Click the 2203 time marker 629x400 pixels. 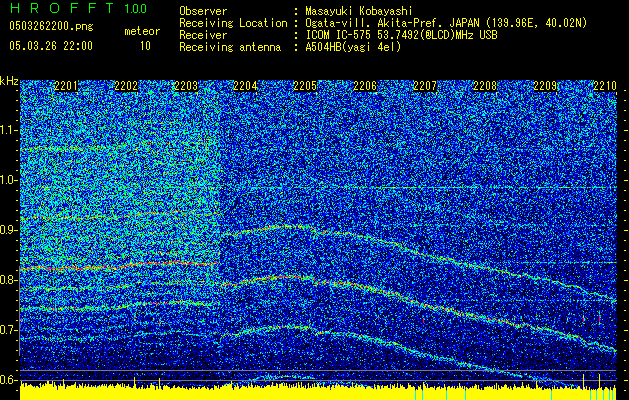tap(186, 86)
